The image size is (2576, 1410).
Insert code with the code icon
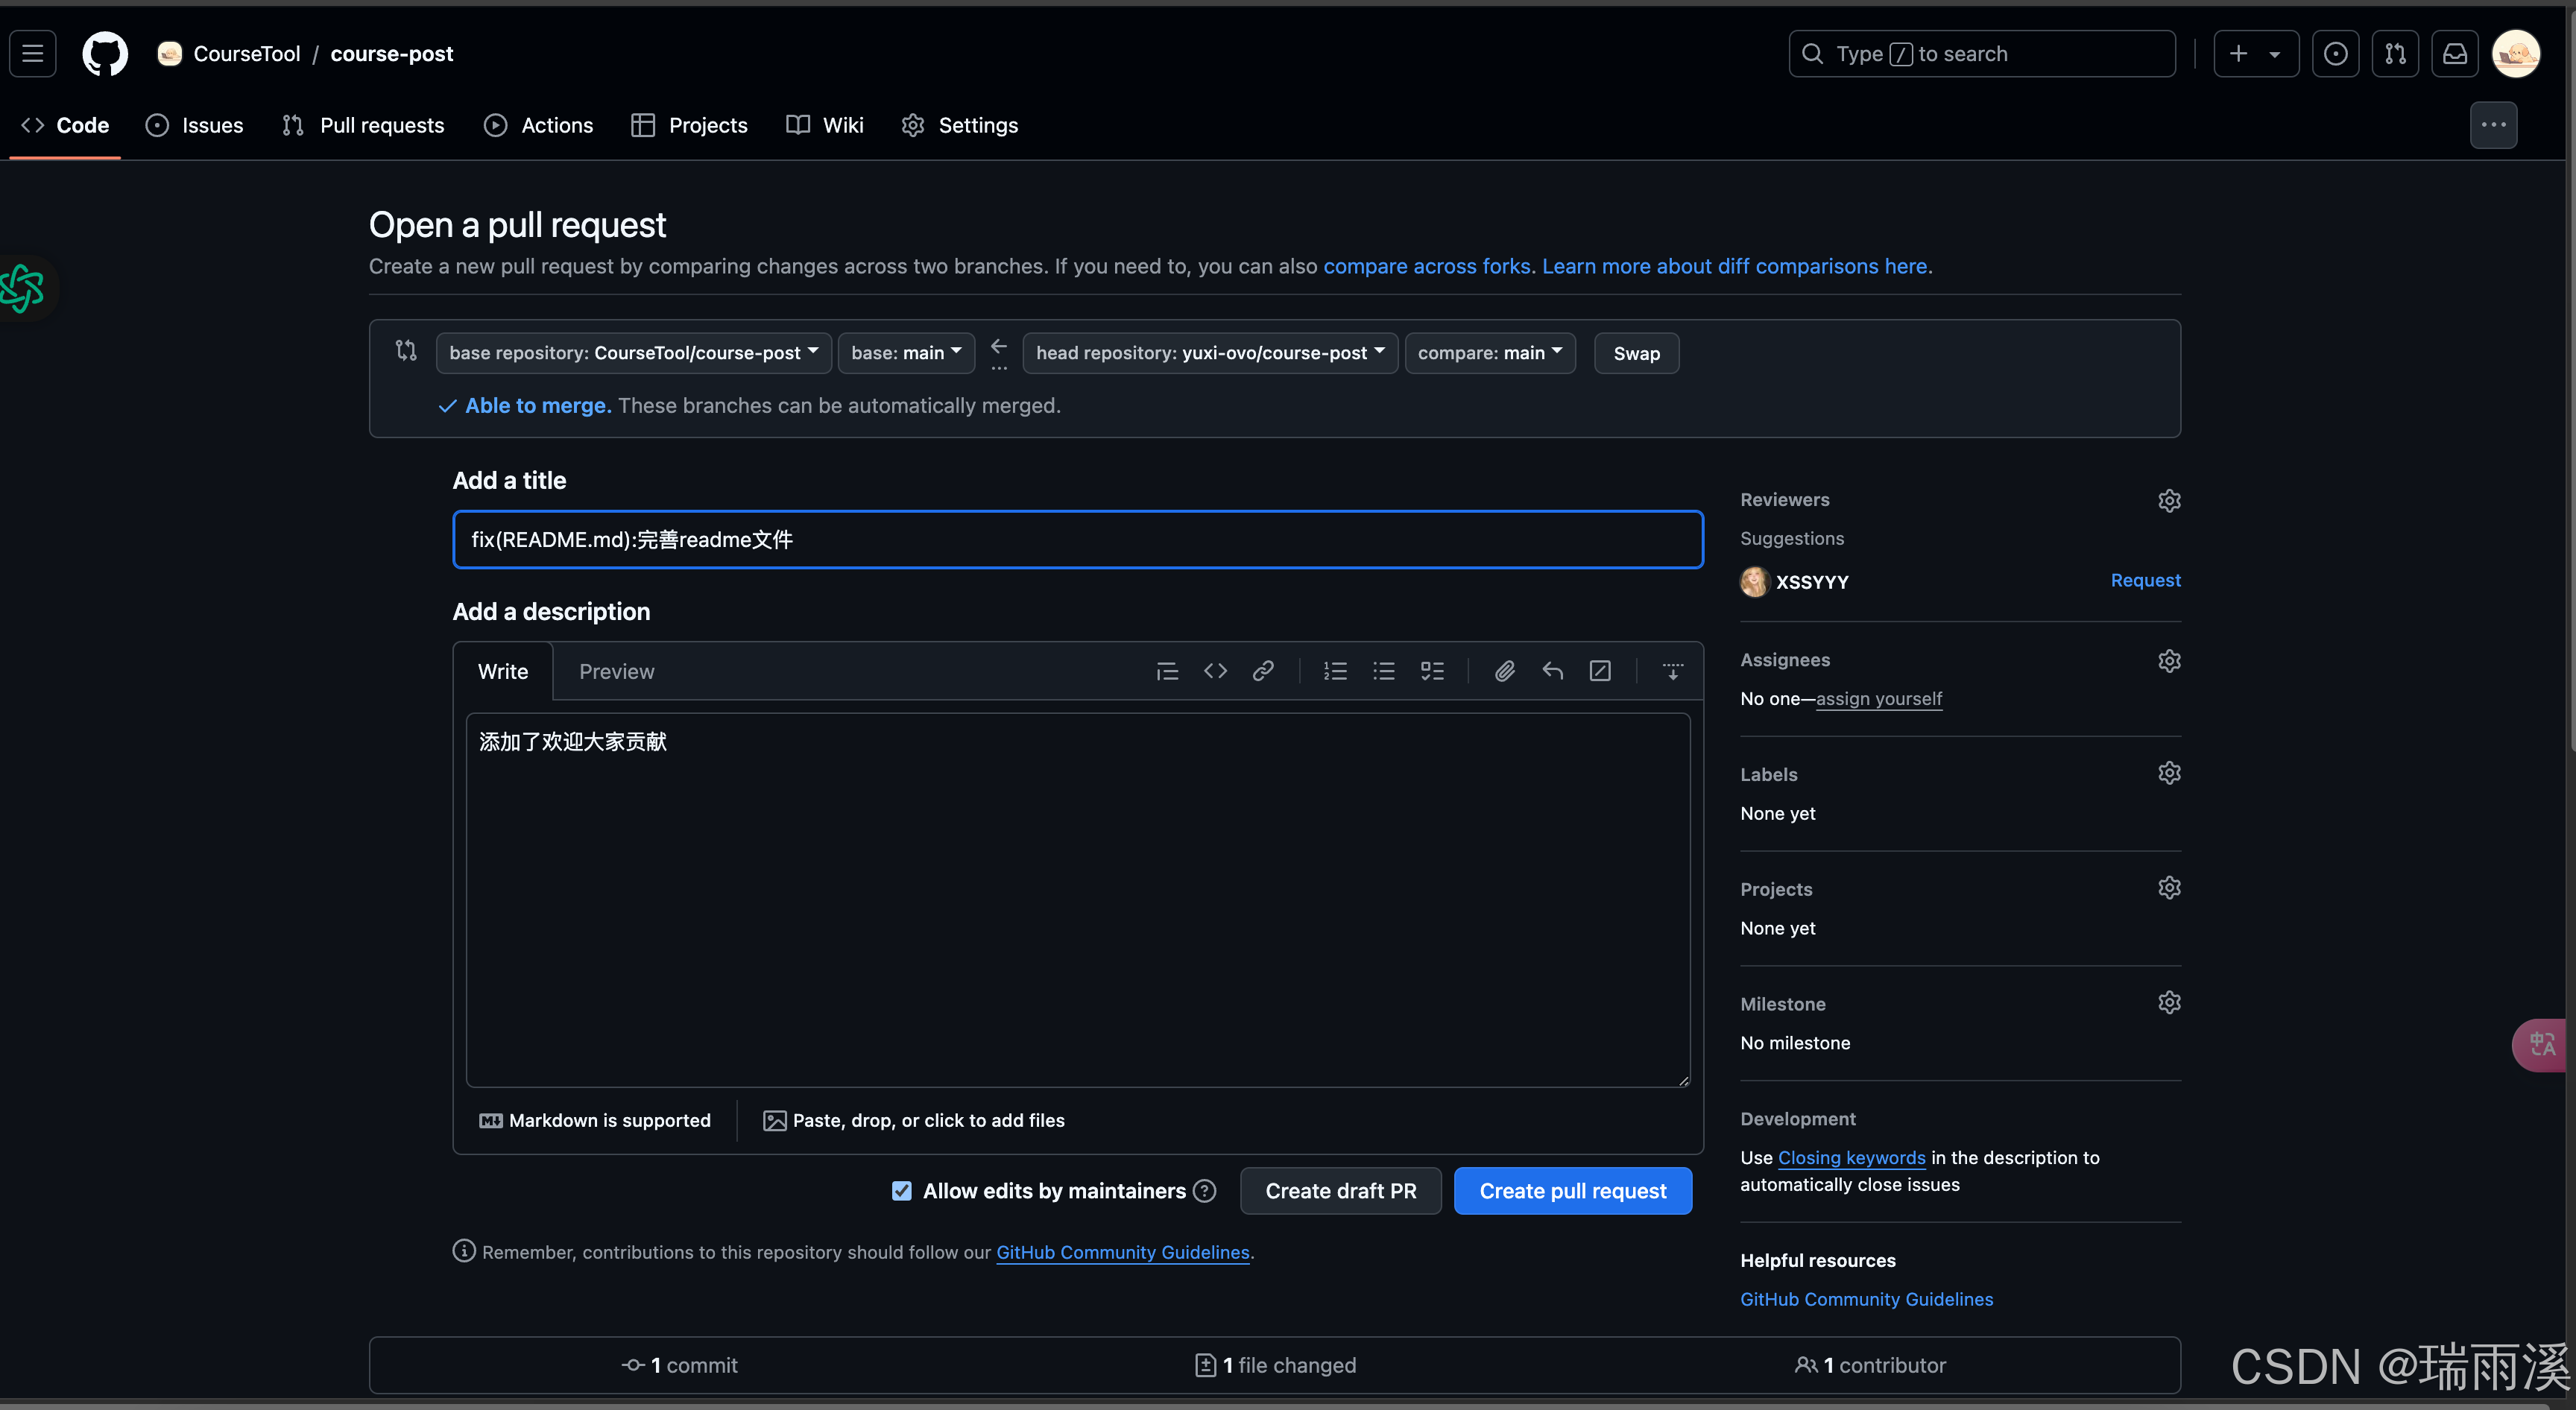pyautogui.click(x=1215, y=671)
